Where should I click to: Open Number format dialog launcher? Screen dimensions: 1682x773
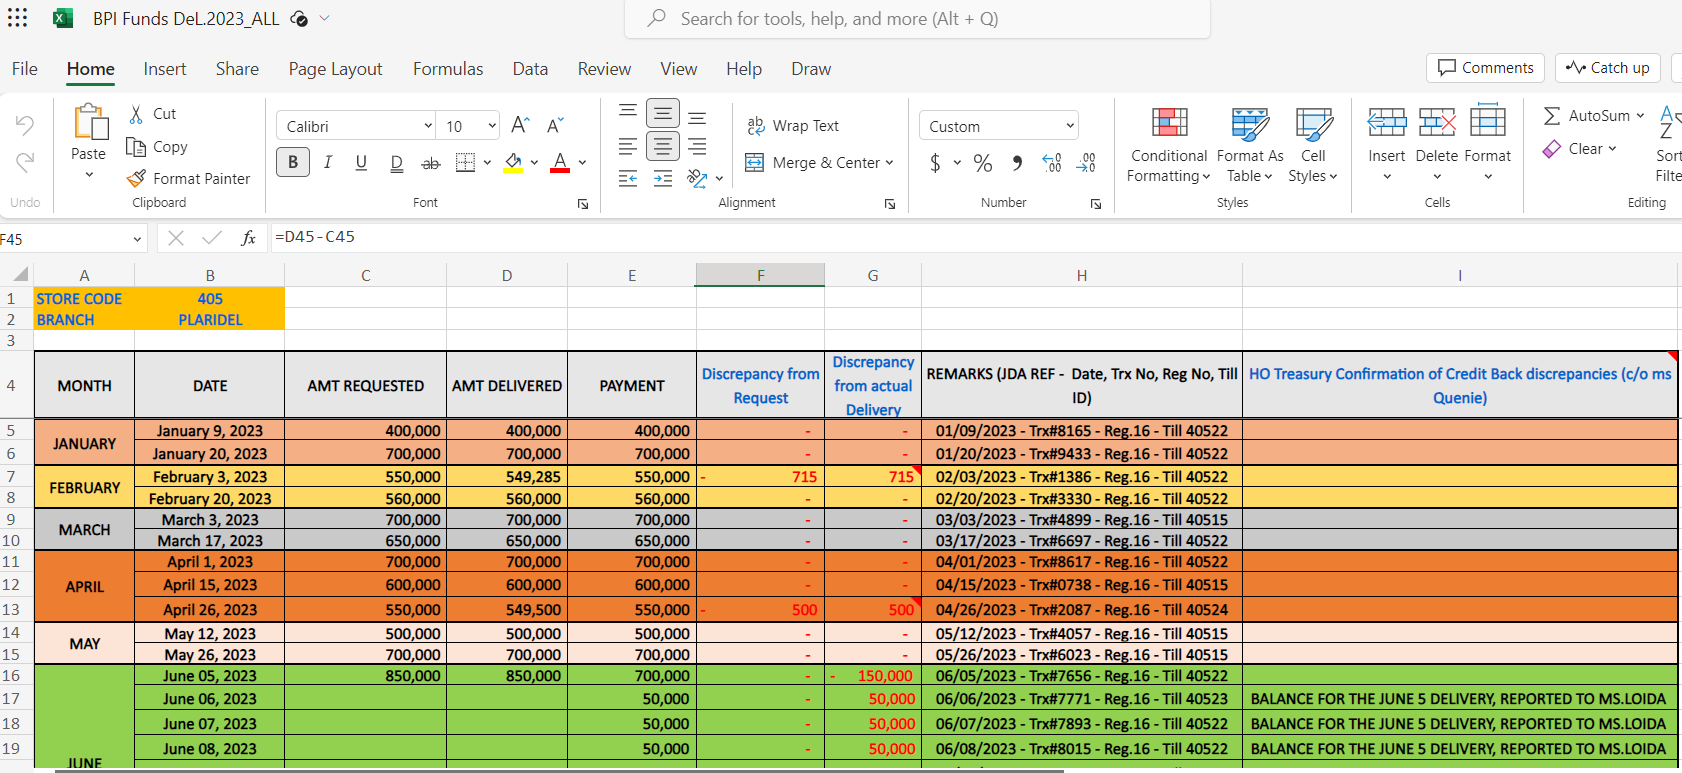coord(1096,204)
